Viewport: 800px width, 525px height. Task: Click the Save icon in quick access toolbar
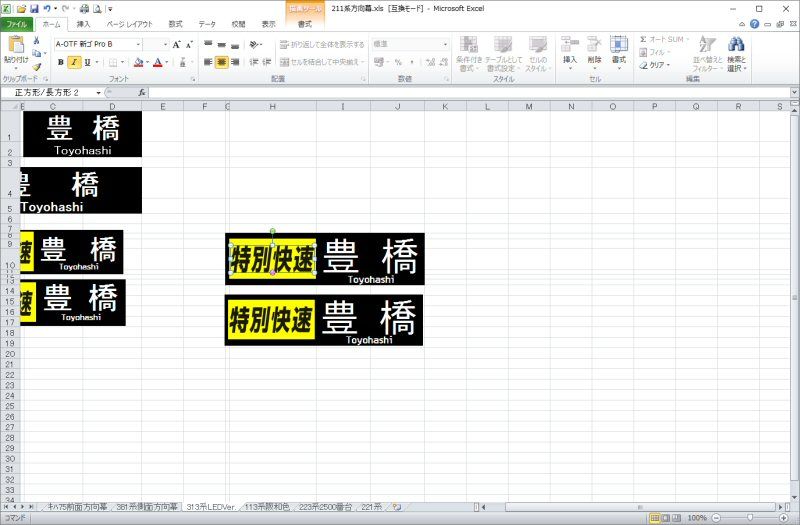tap(34, 9)
